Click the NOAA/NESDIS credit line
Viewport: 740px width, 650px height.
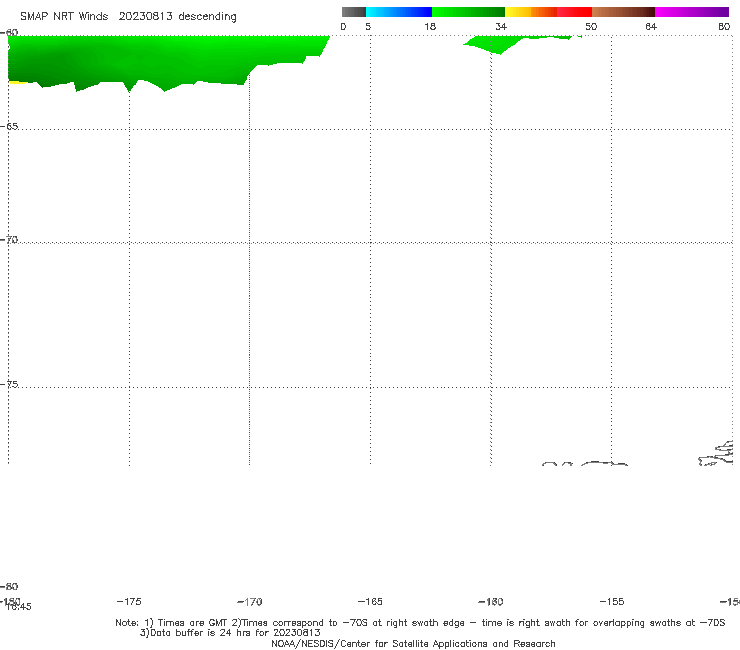(413, 643)
